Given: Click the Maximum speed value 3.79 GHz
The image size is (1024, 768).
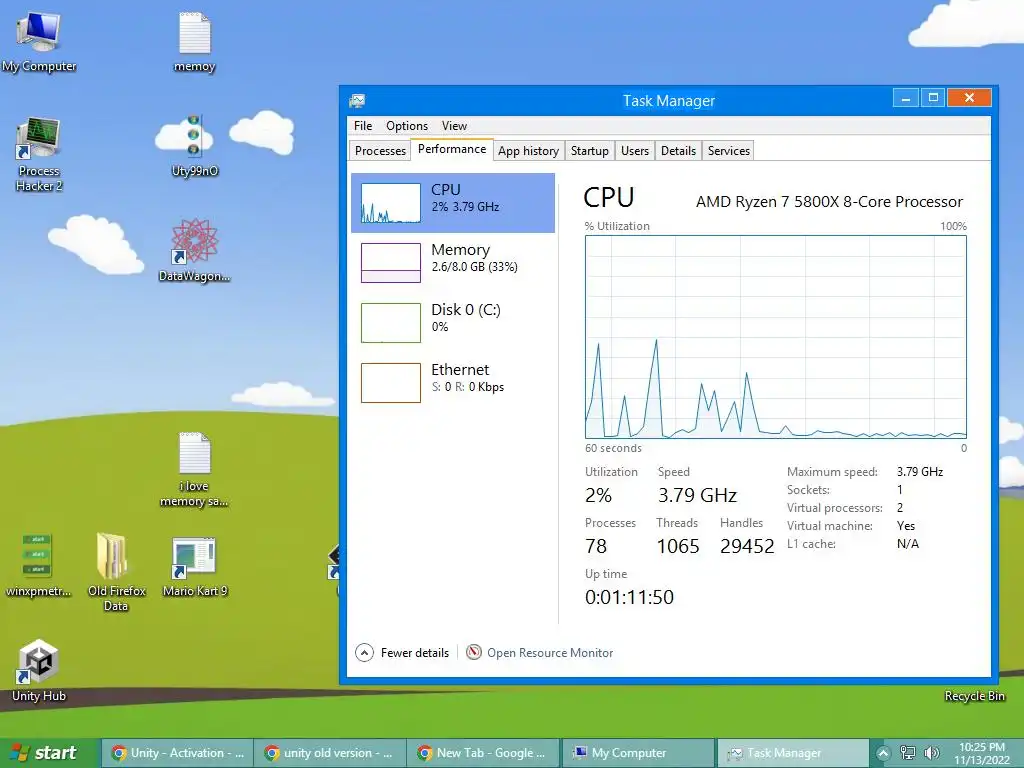Looking at the screenshot, I should tap(920, 472).
